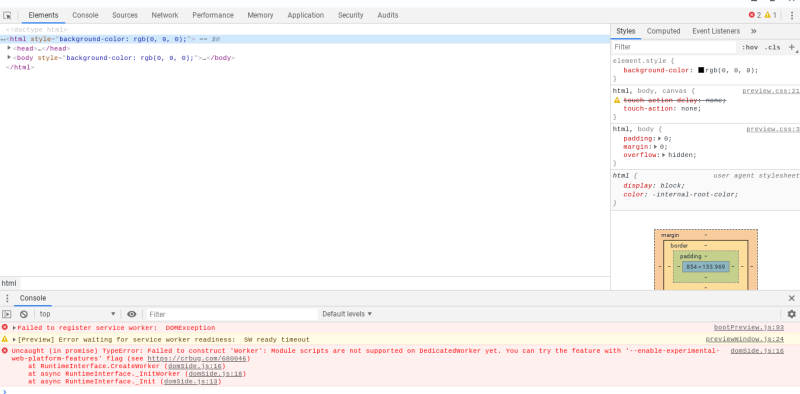Add a new style rule with plus icon
This screenshot has width=800, height=394.
coord(792,47)
